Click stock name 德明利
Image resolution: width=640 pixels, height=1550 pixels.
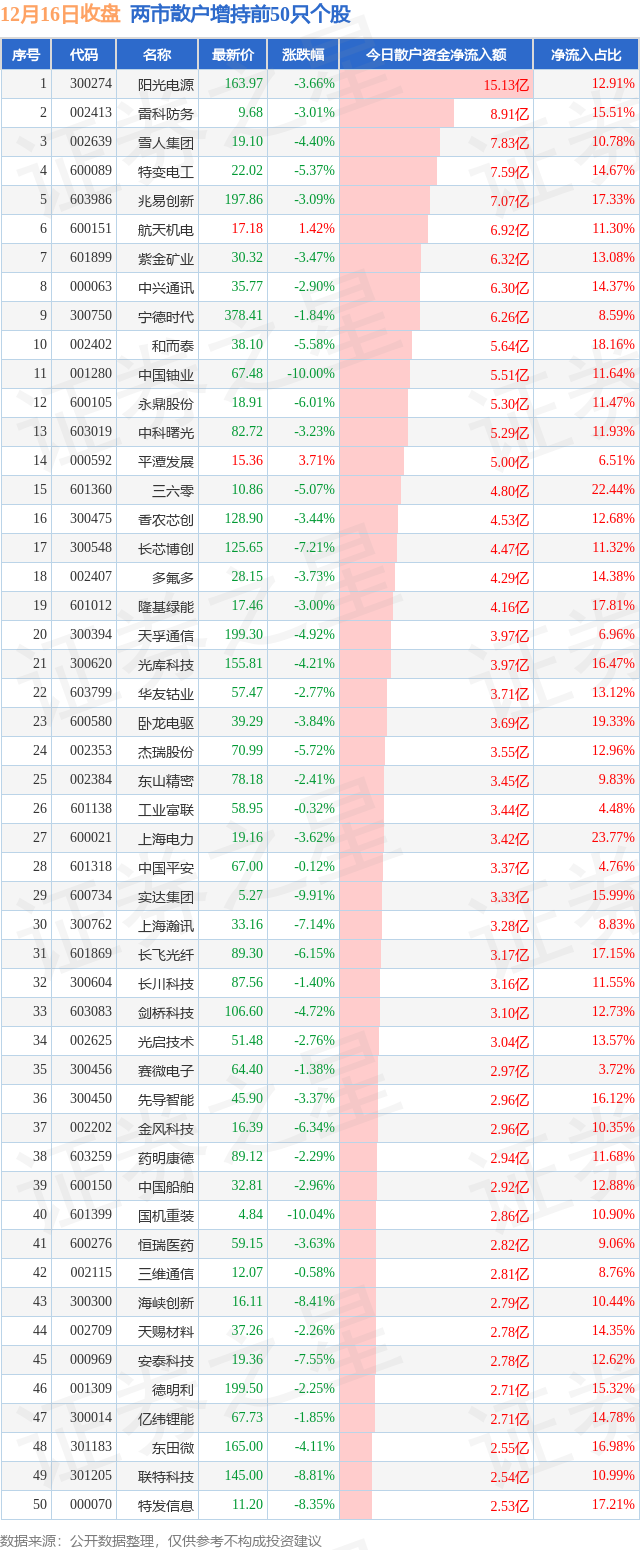(x=173, y=1389)
